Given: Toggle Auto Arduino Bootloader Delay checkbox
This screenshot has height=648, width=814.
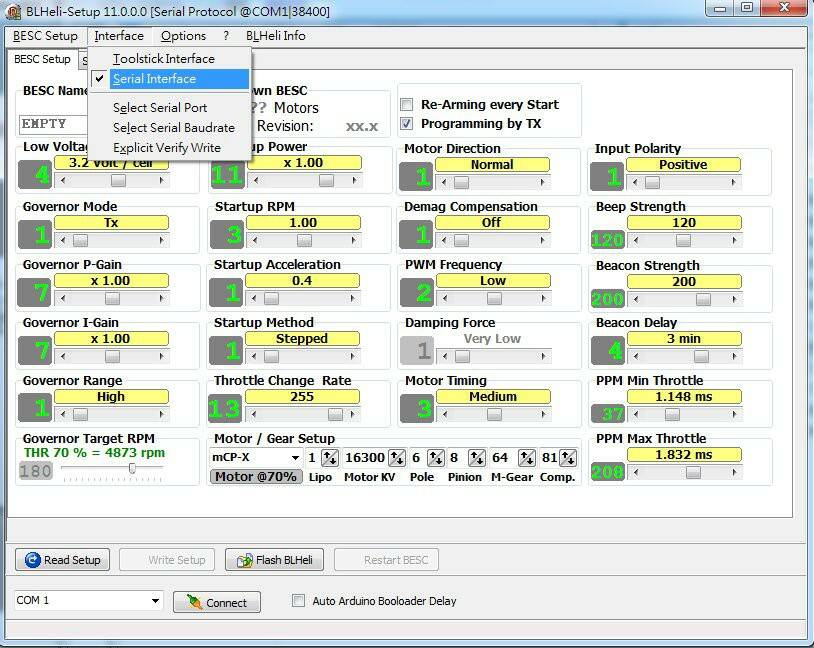Looking at the screenshot, I should coord(299,601).
